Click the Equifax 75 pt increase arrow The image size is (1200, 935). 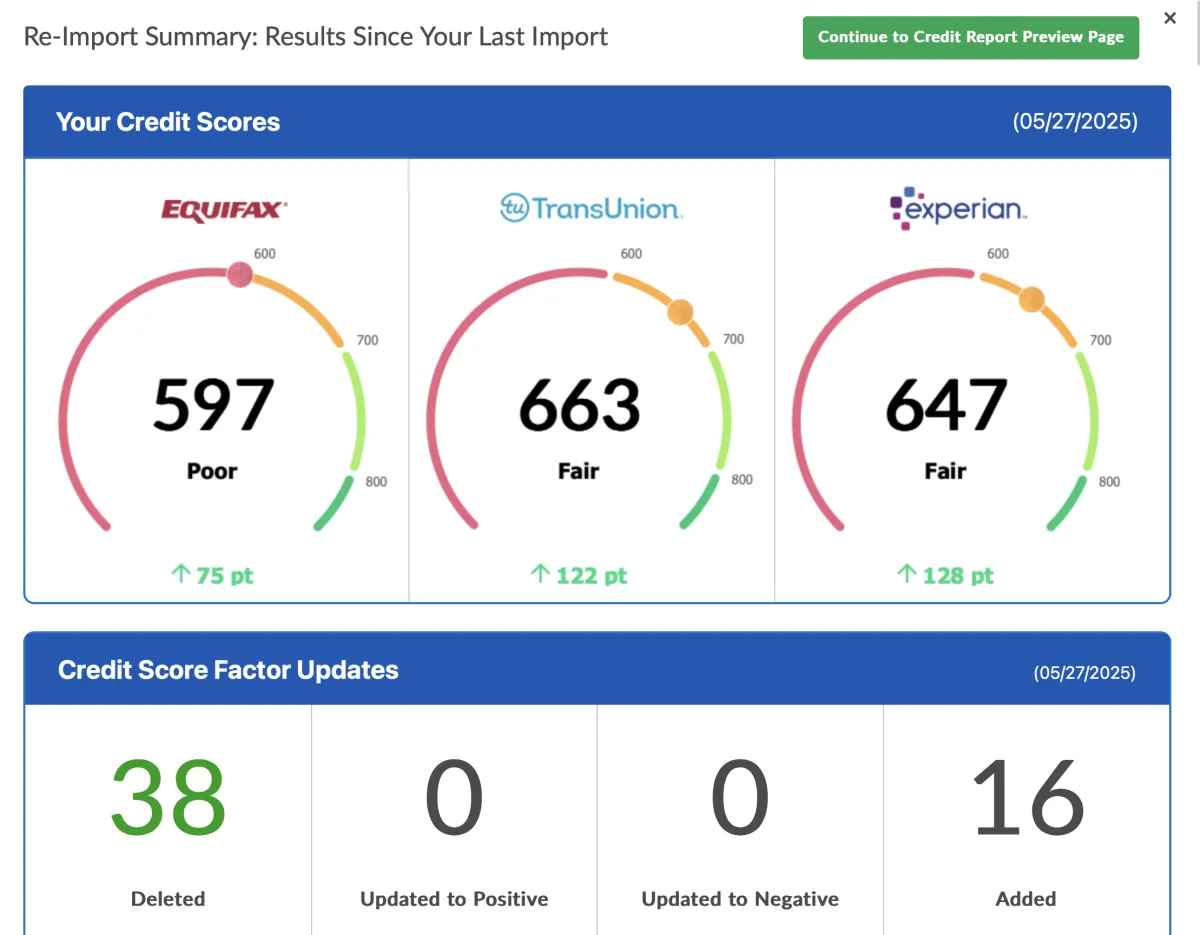pyautogui.click(x=181, y=575)
